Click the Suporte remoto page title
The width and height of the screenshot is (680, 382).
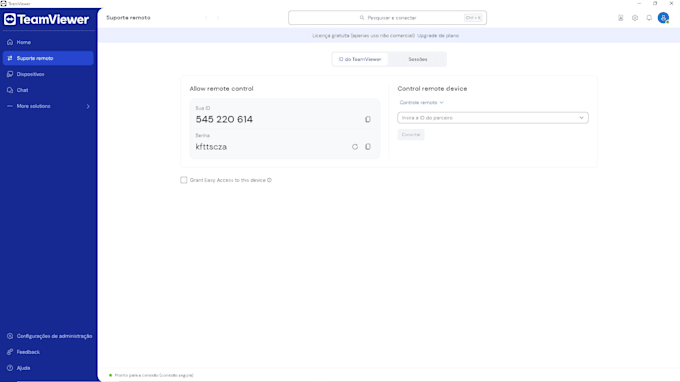coord(128,18)
